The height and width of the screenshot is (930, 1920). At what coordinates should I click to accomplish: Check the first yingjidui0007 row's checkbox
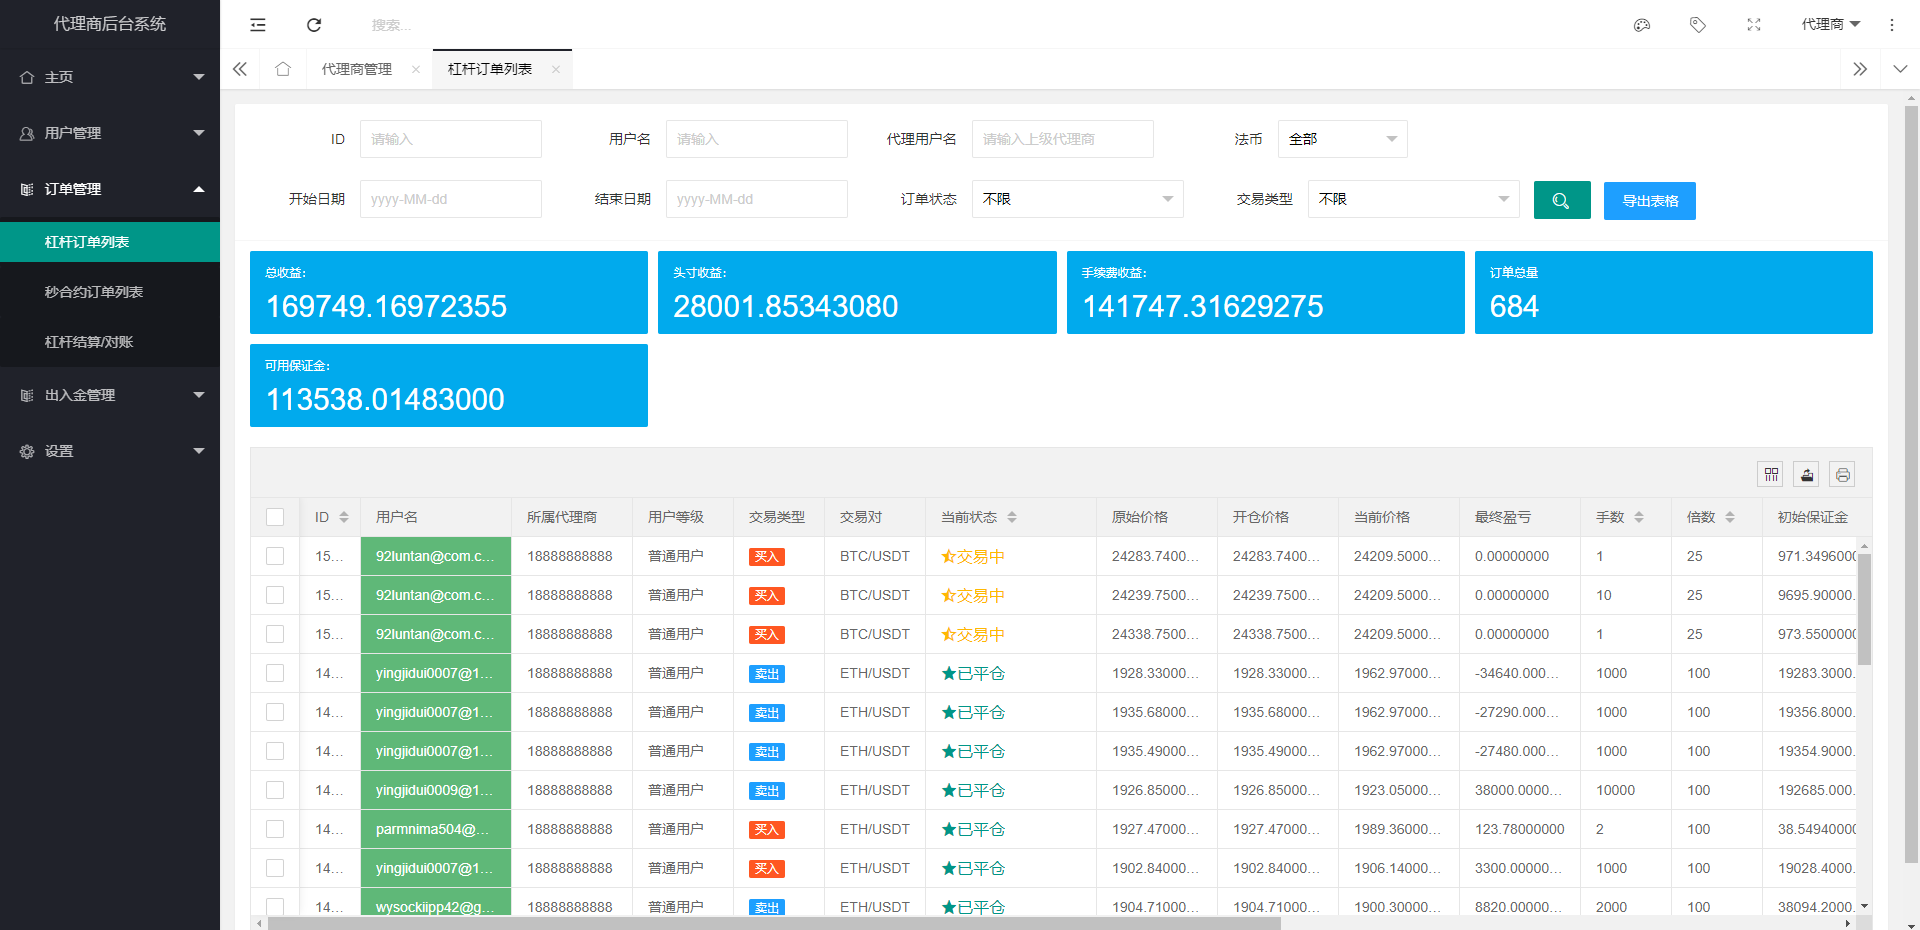[275, 673]
